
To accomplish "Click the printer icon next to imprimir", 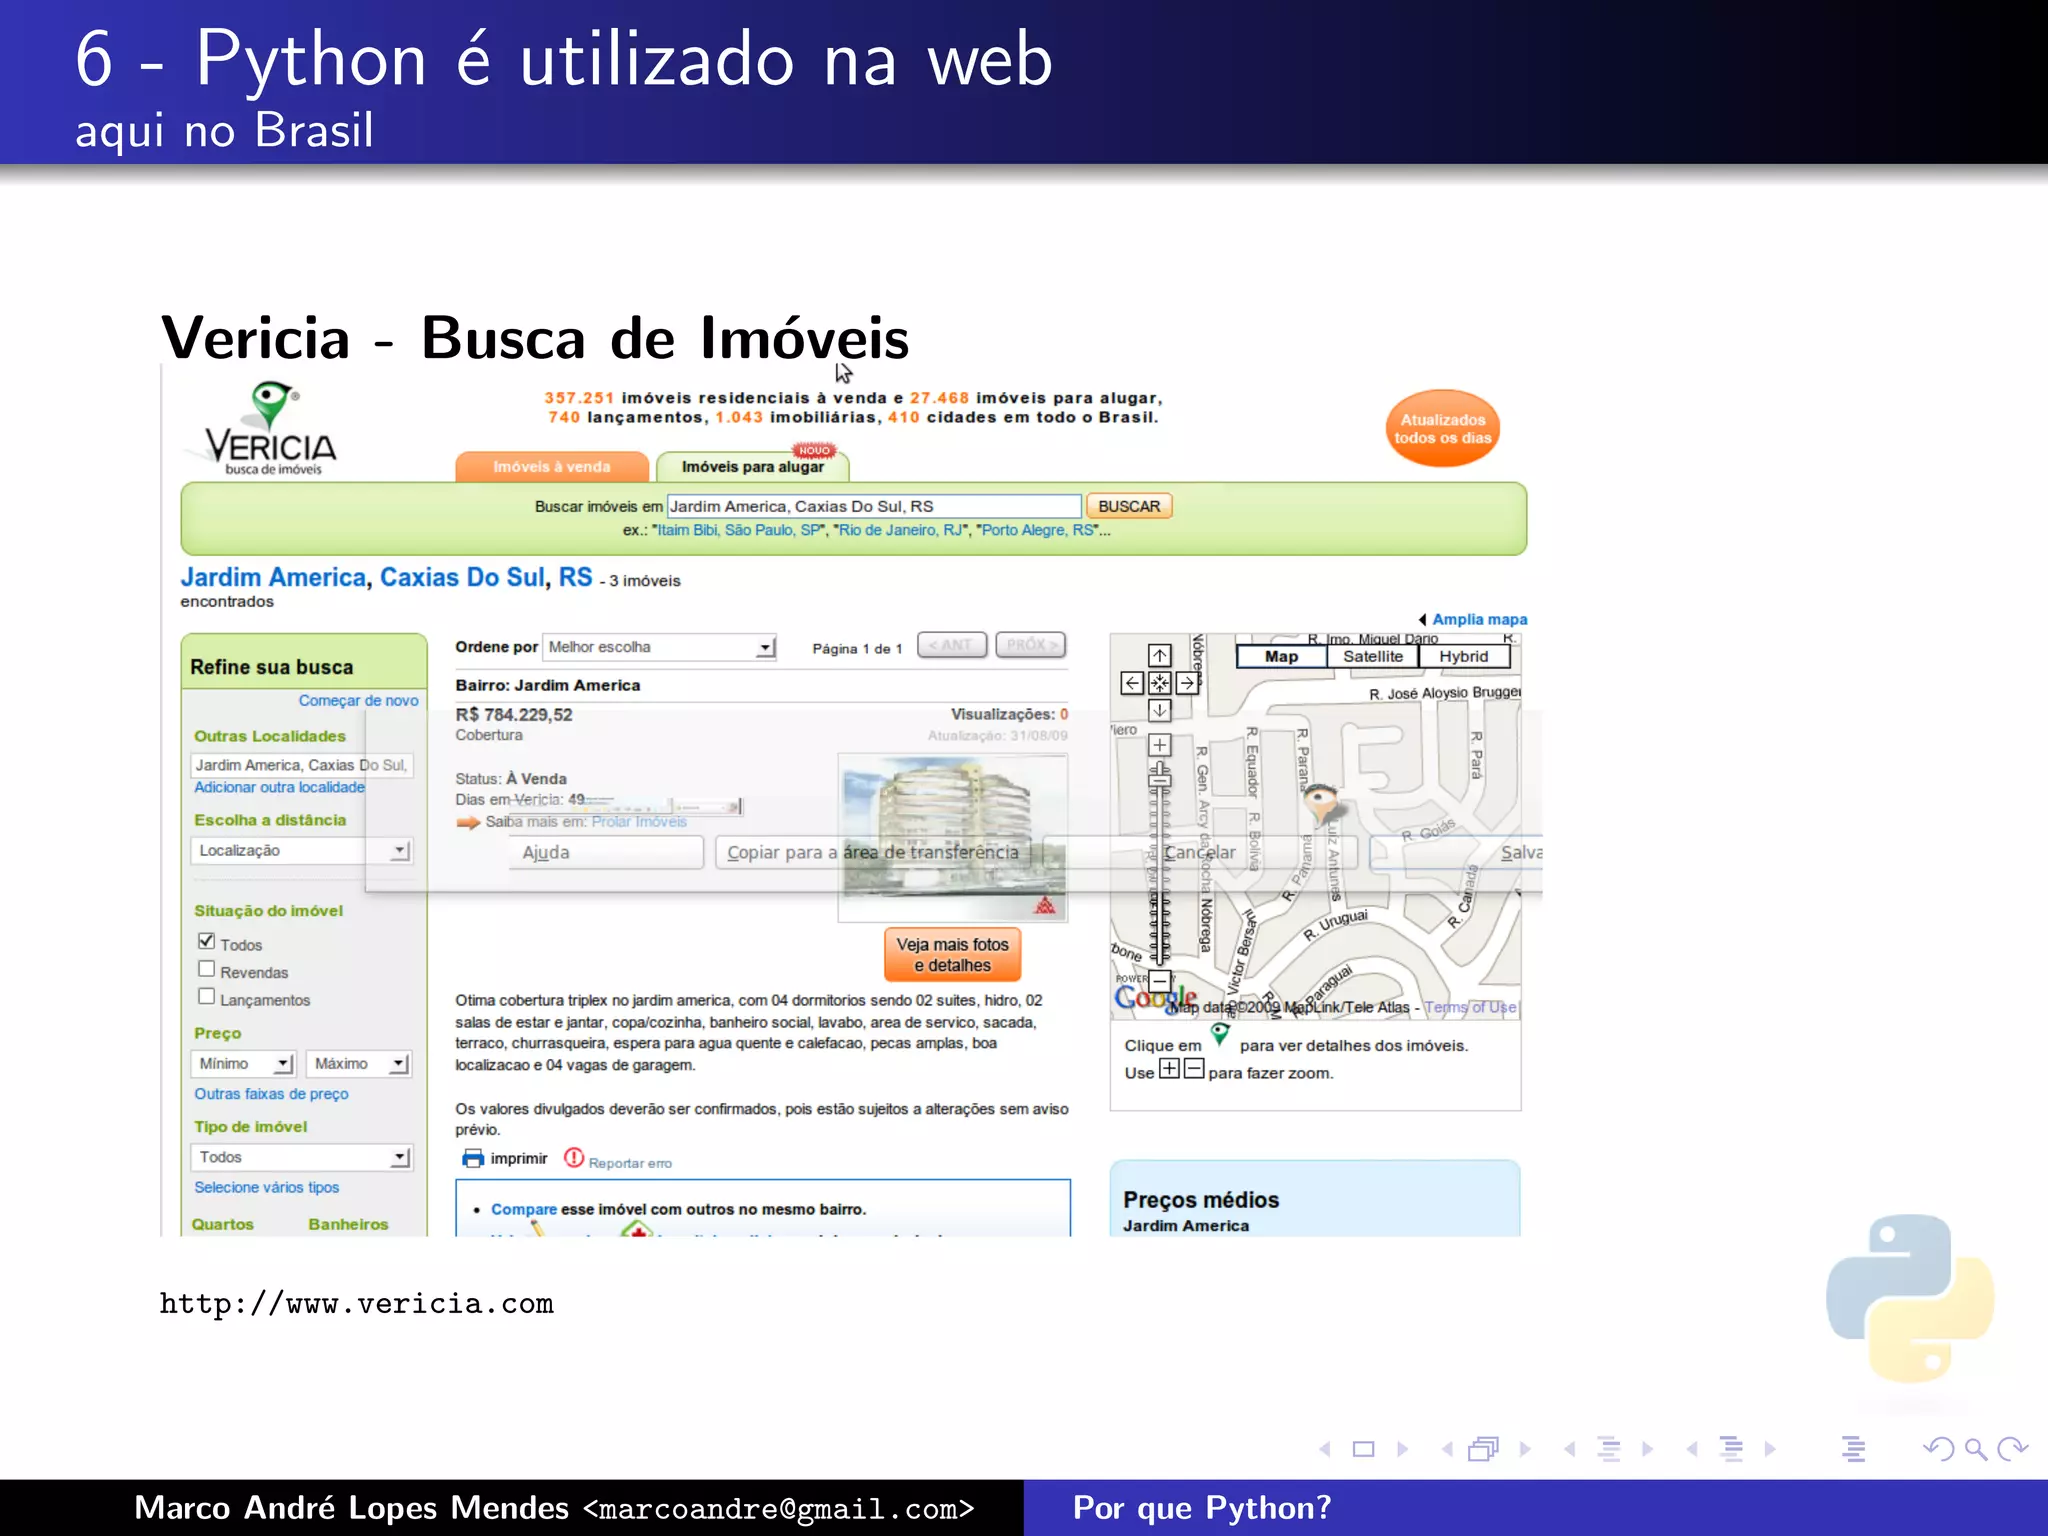I will (x=473, y=1158).
